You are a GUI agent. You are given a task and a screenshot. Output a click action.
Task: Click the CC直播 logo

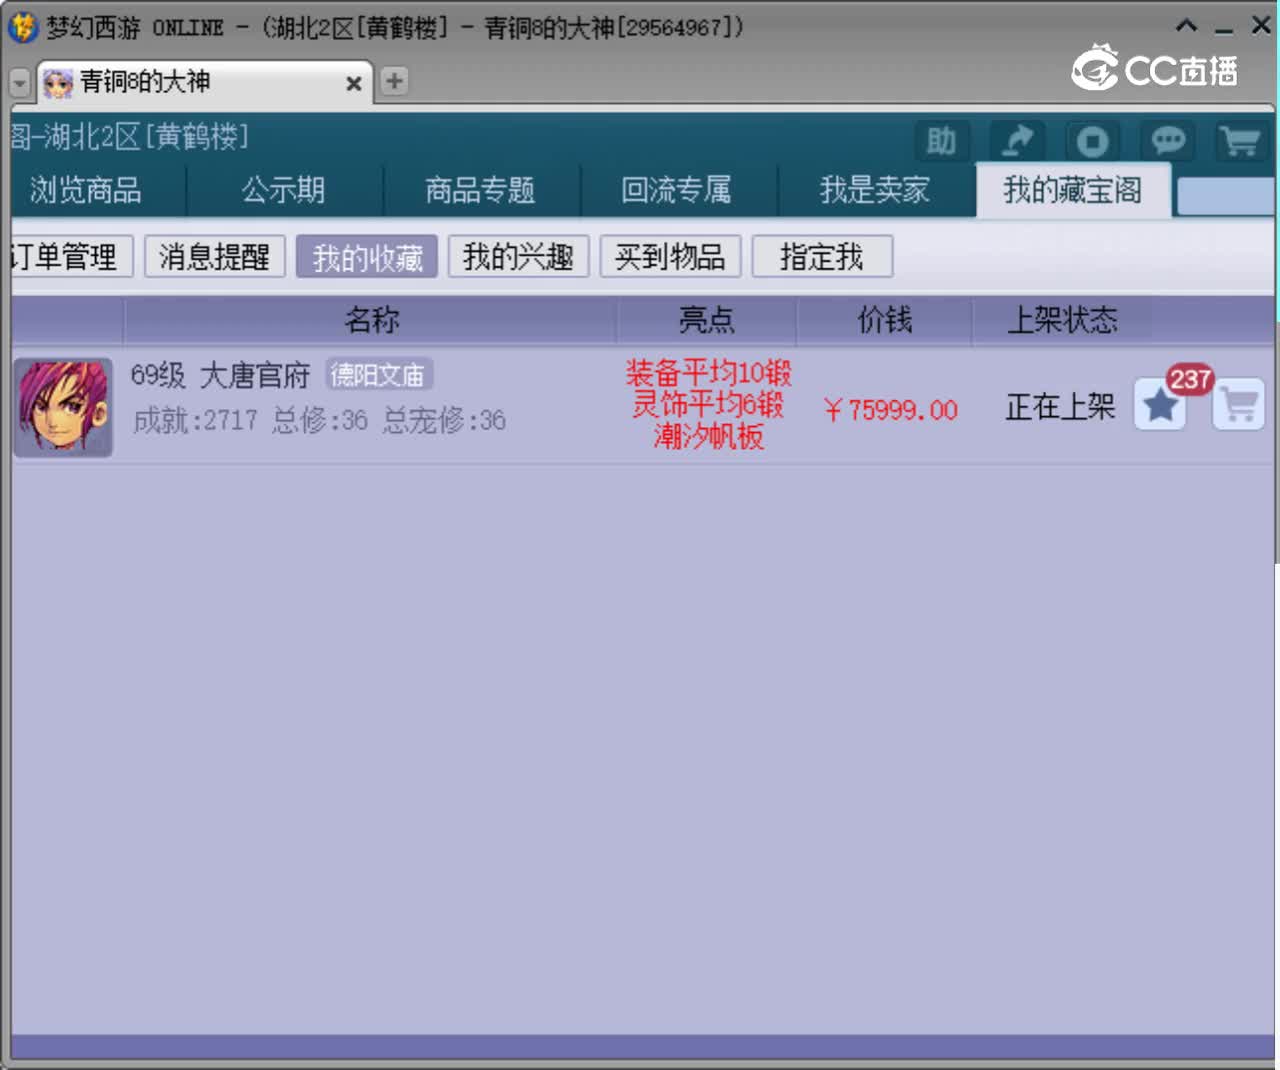pyautogui.click(x=1155, y=68)
